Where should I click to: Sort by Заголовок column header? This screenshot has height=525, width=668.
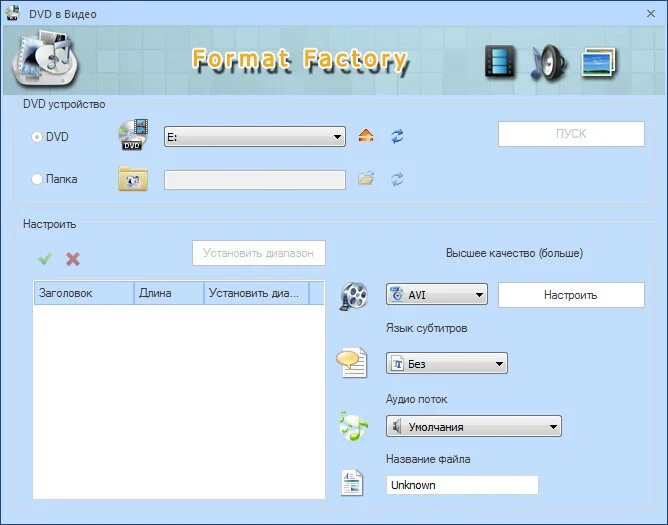[84, 293]
